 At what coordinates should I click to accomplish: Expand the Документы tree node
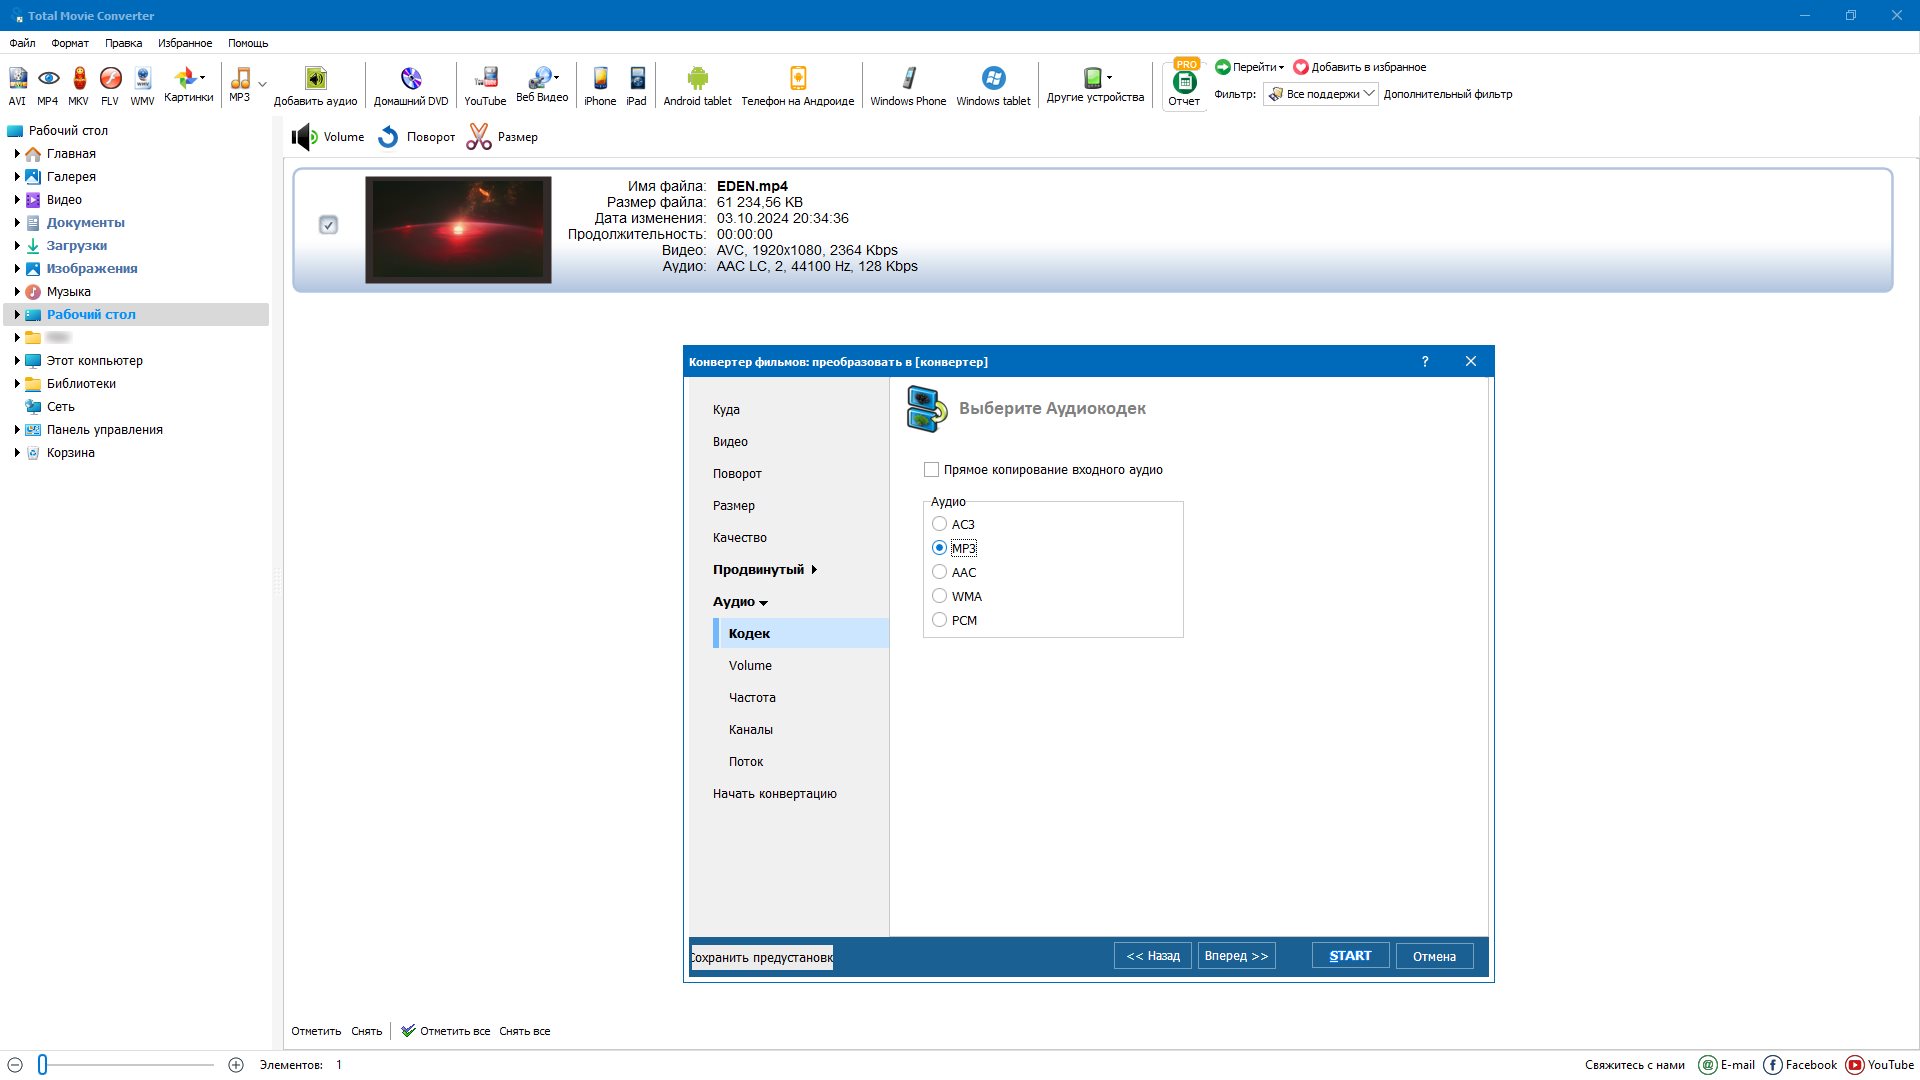tap(17, 223)
